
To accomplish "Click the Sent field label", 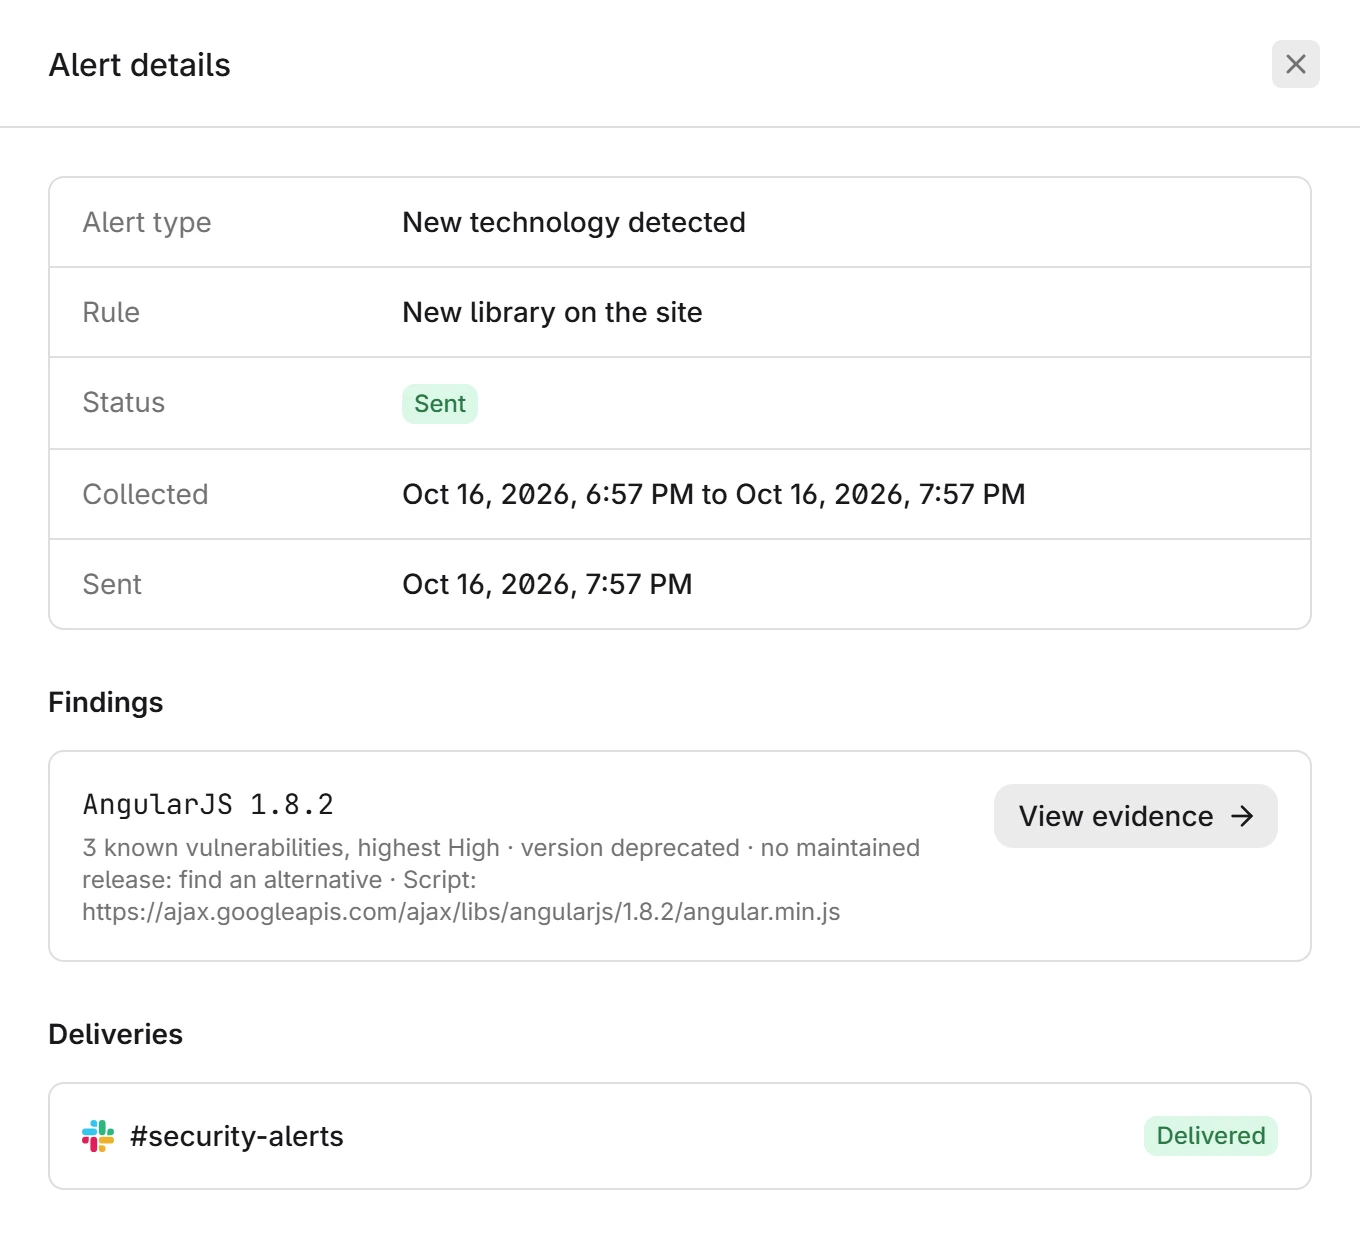I will coord(112,584).
